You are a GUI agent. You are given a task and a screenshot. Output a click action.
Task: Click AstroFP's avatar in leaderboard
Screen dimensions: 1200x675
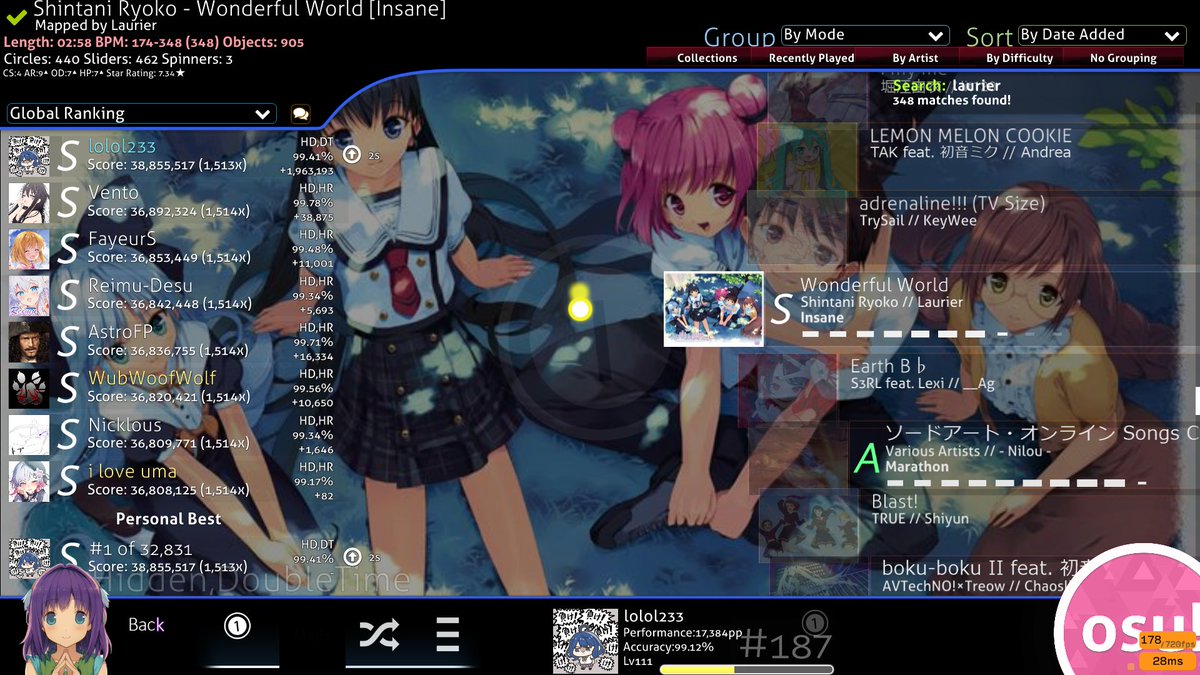tap(29, 342)
